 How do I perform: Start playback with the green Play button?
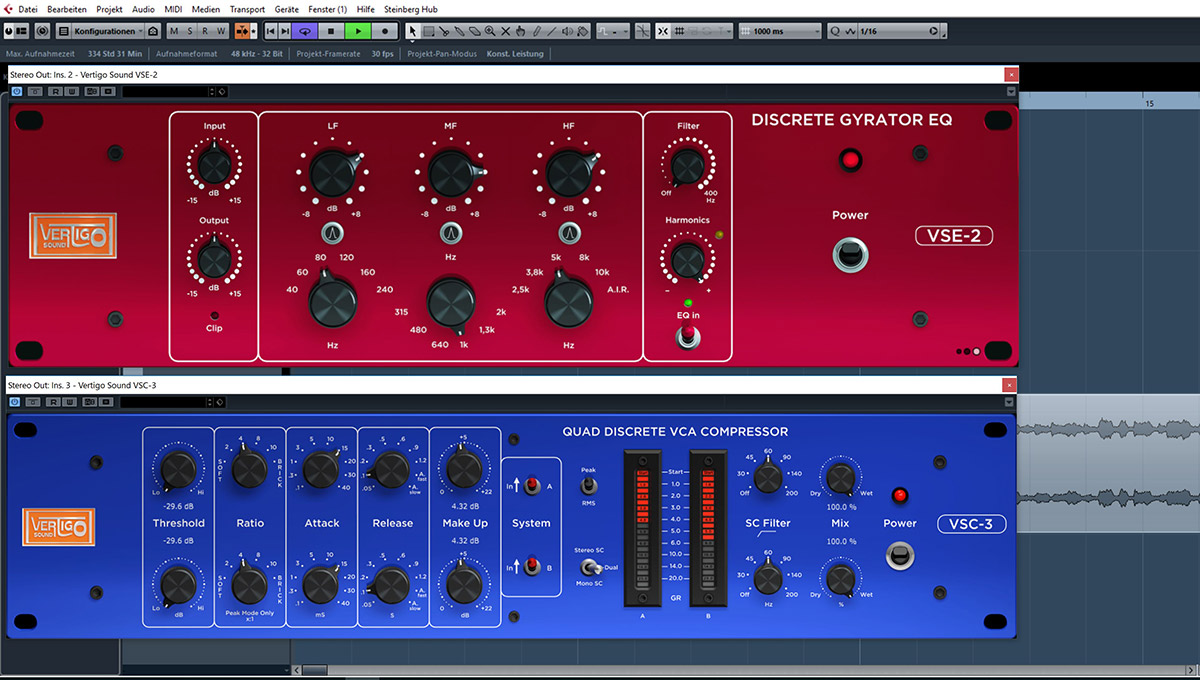click(357, 31)
